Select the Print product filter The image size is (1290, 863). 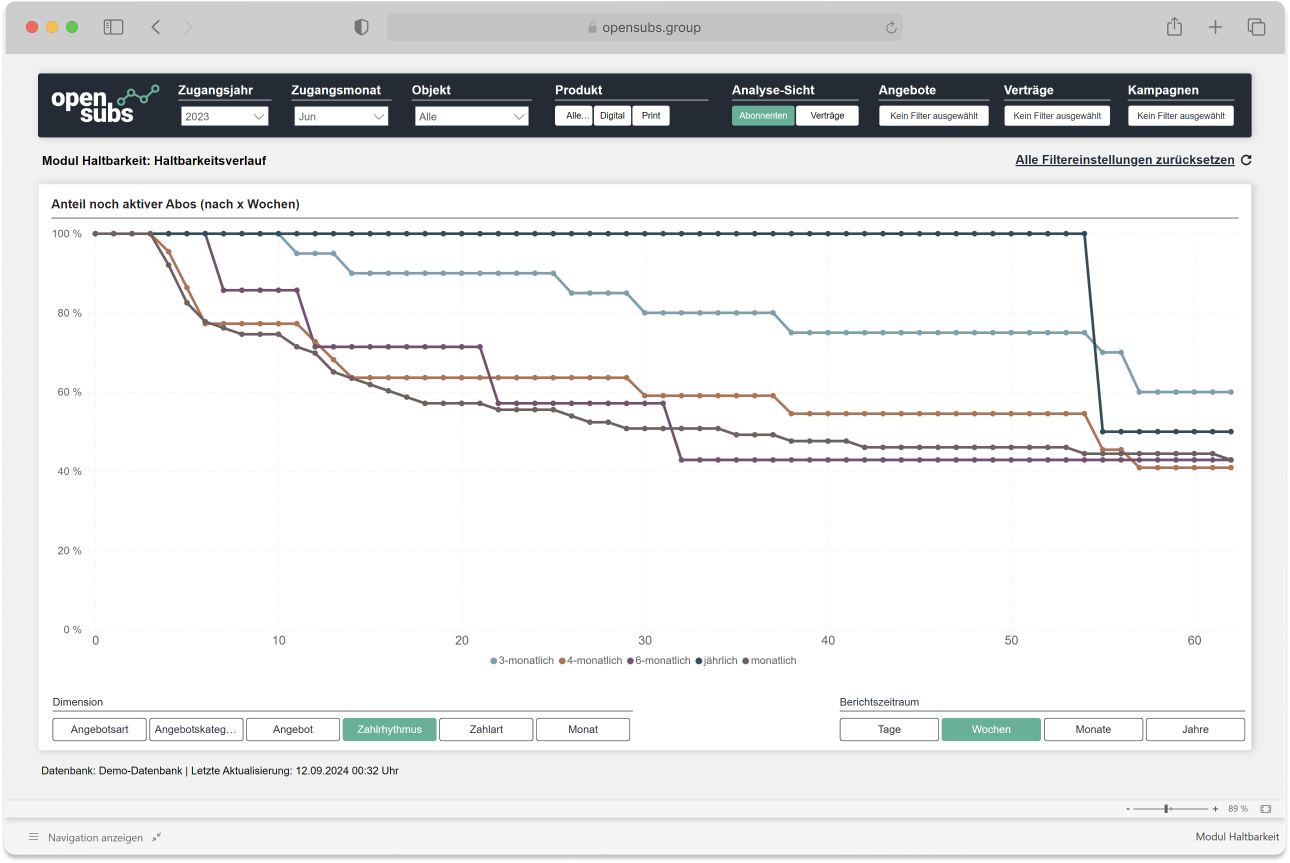coord(651,116)
